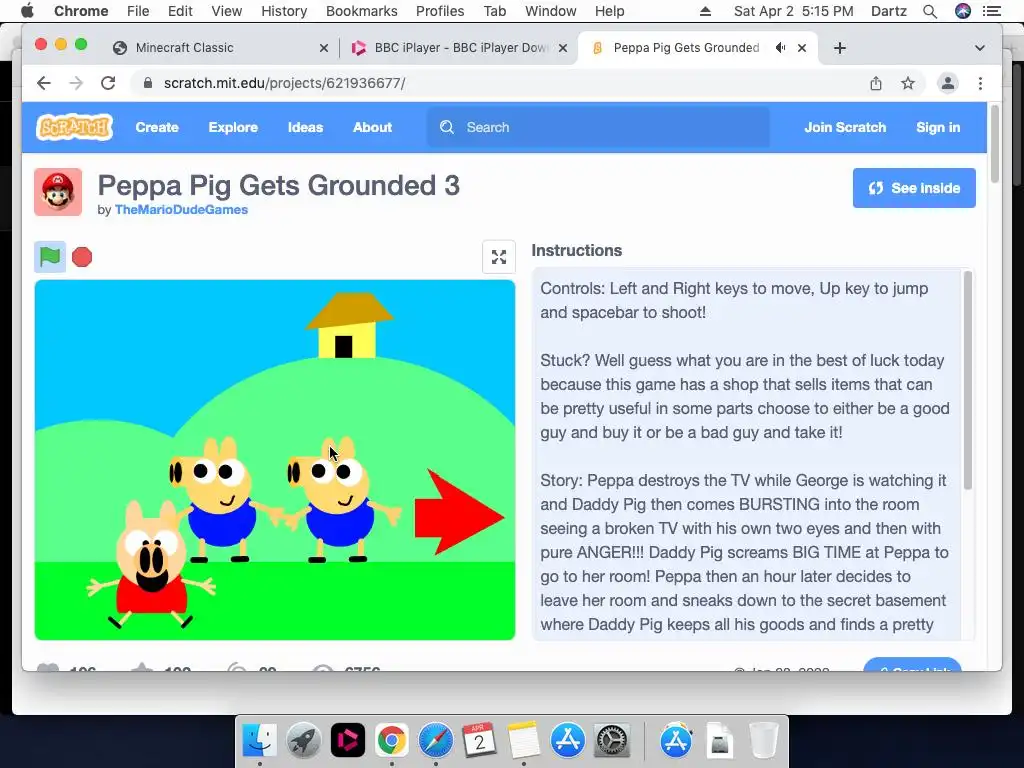Click the page's vertical scrollbar

[995, 144]
